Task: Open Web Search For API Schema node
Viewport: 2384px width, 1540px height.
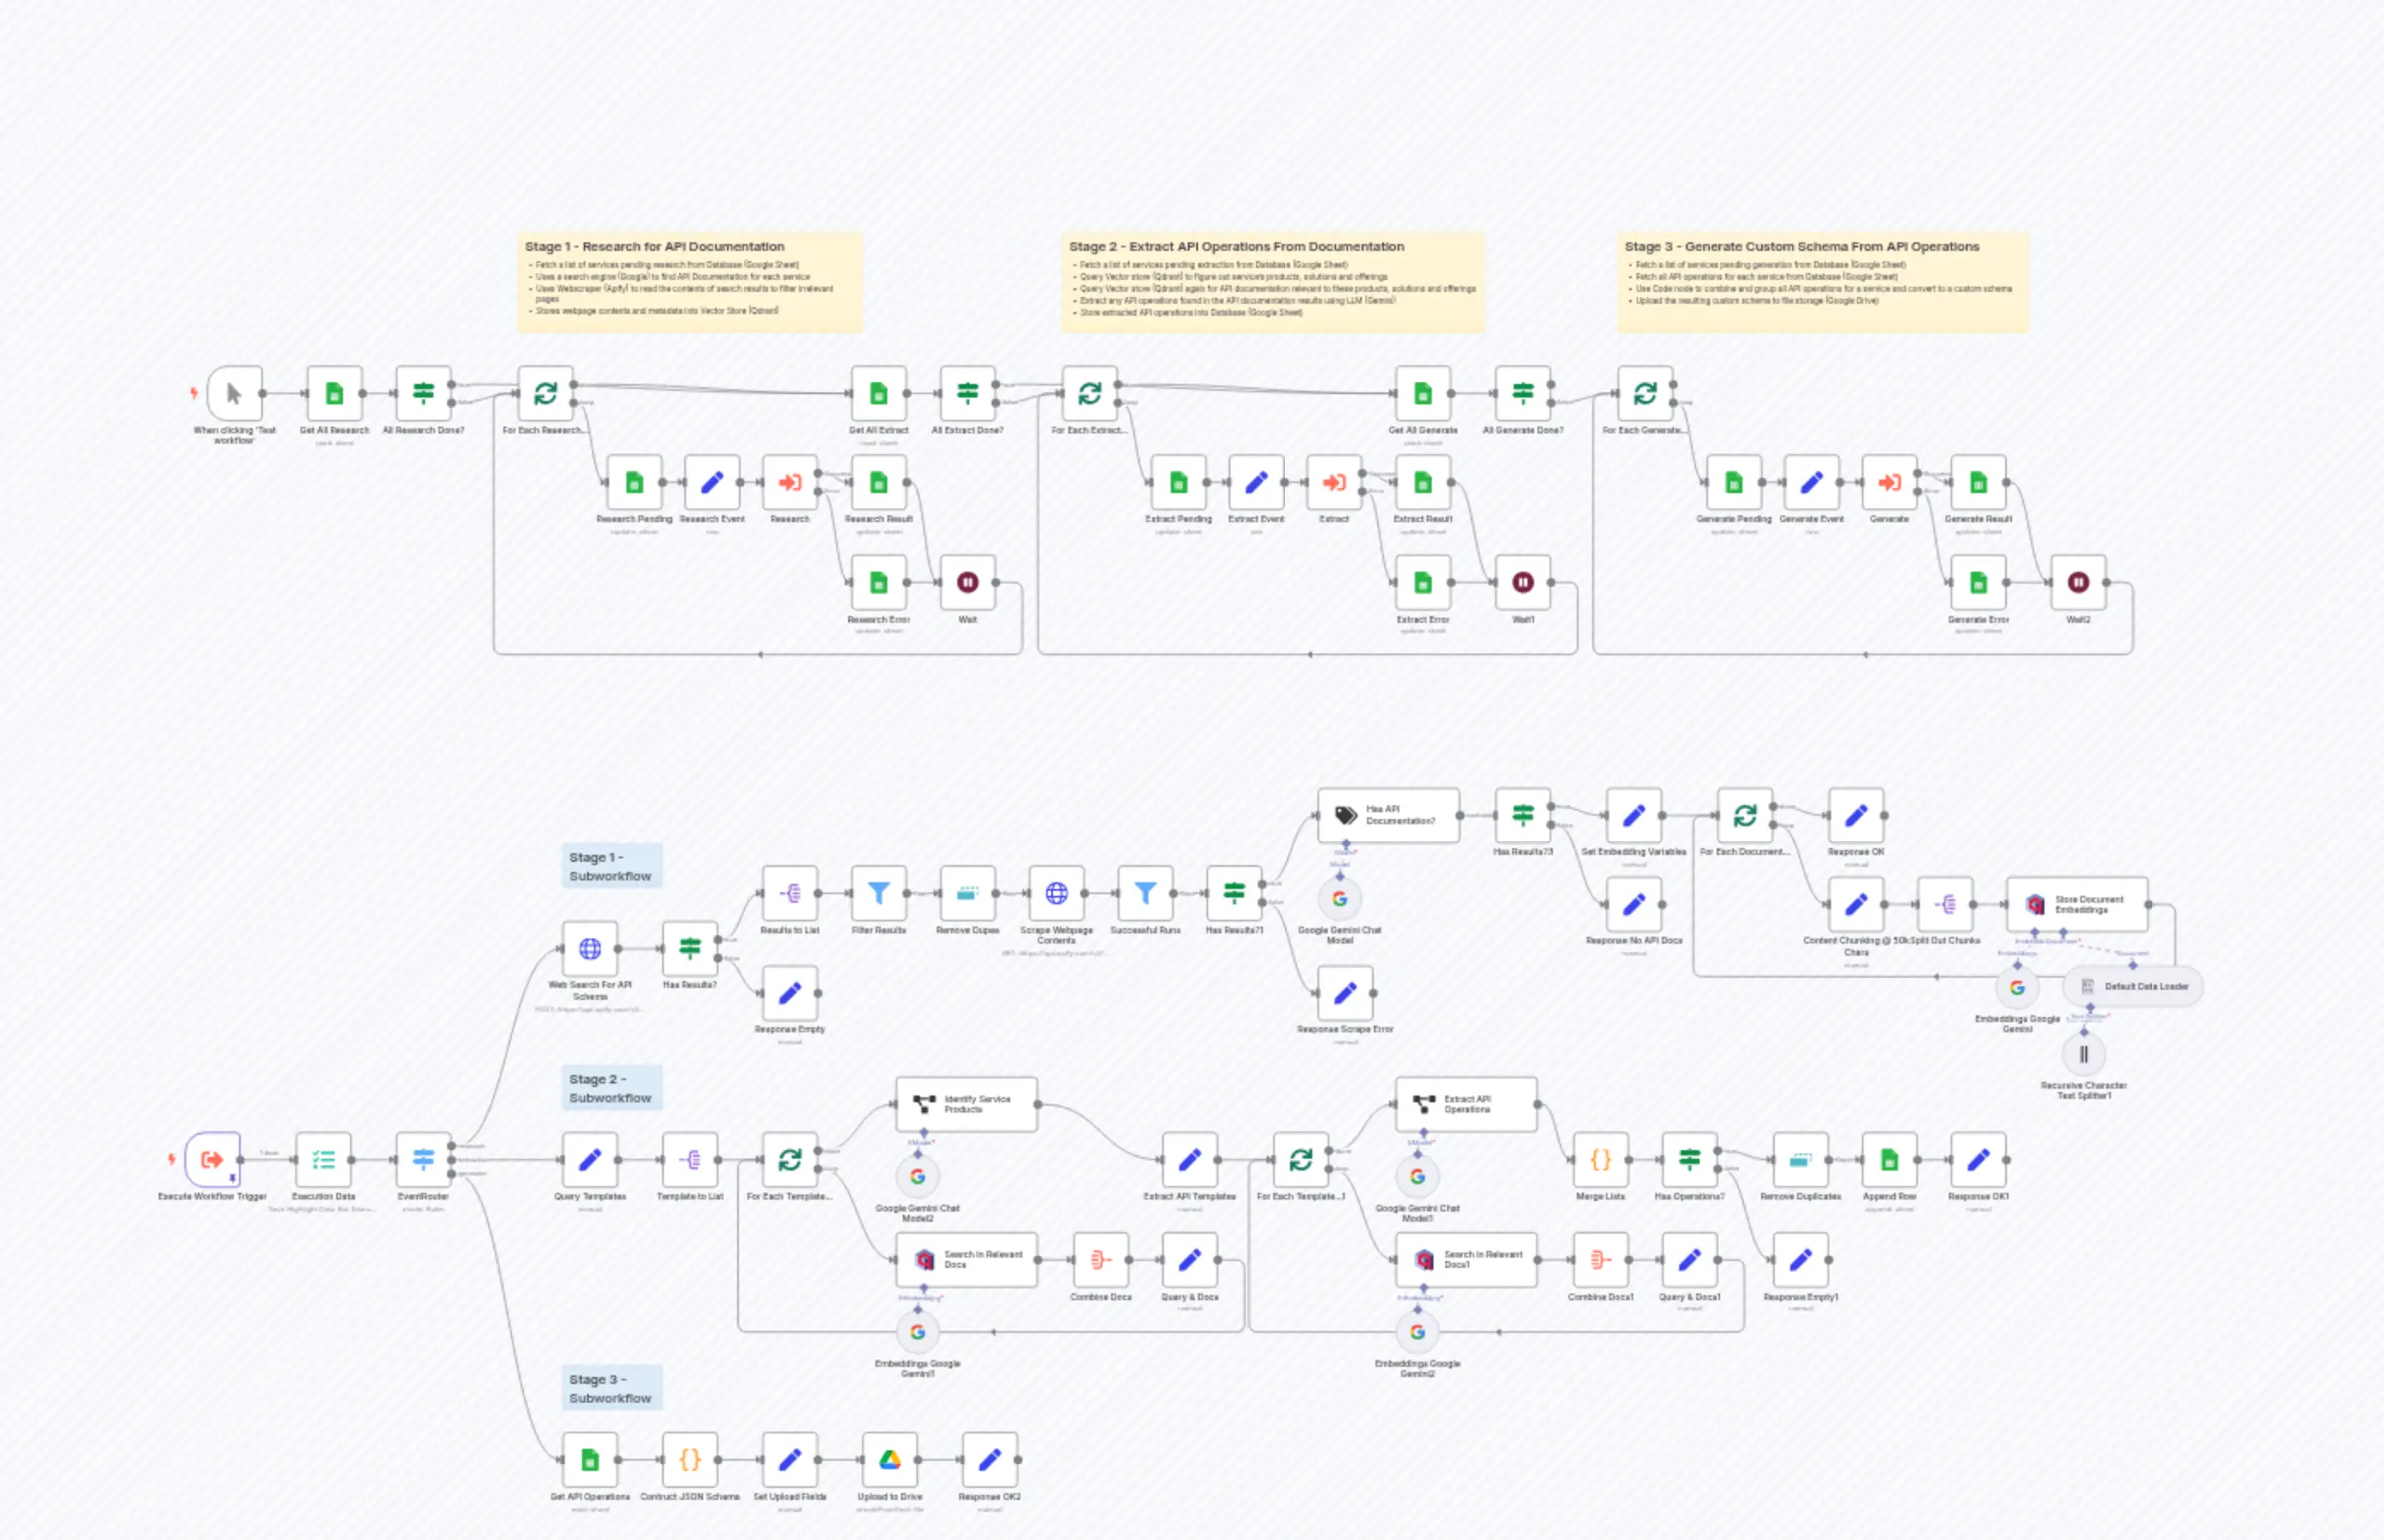Action: 590,949
